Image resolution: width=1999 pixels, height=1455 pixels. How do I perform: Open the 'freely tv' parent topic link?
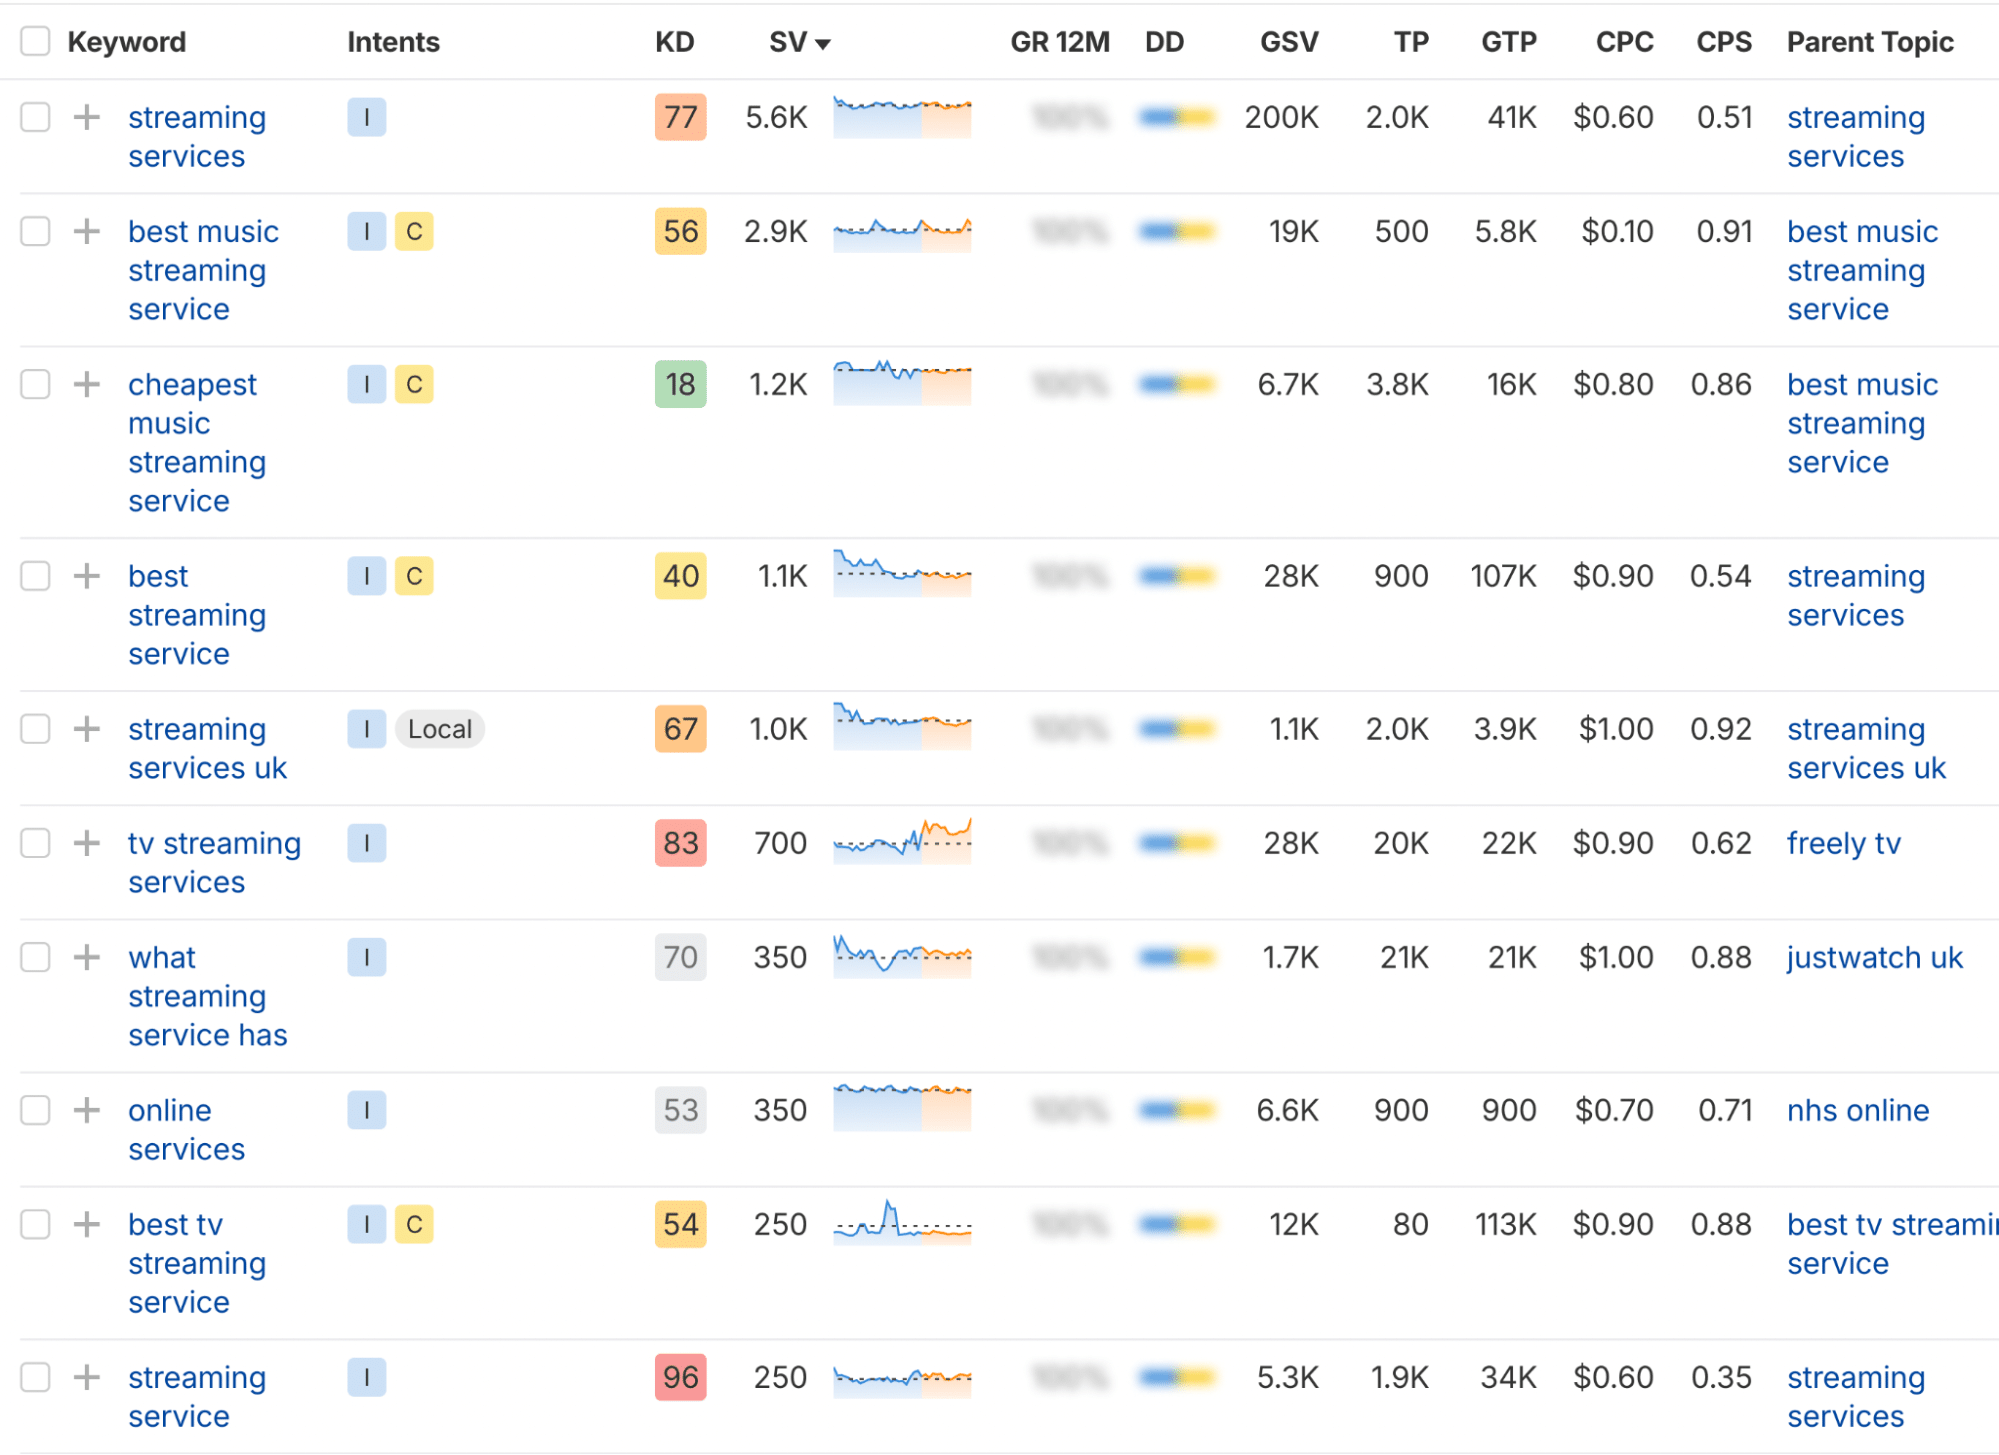point(1843,843)
